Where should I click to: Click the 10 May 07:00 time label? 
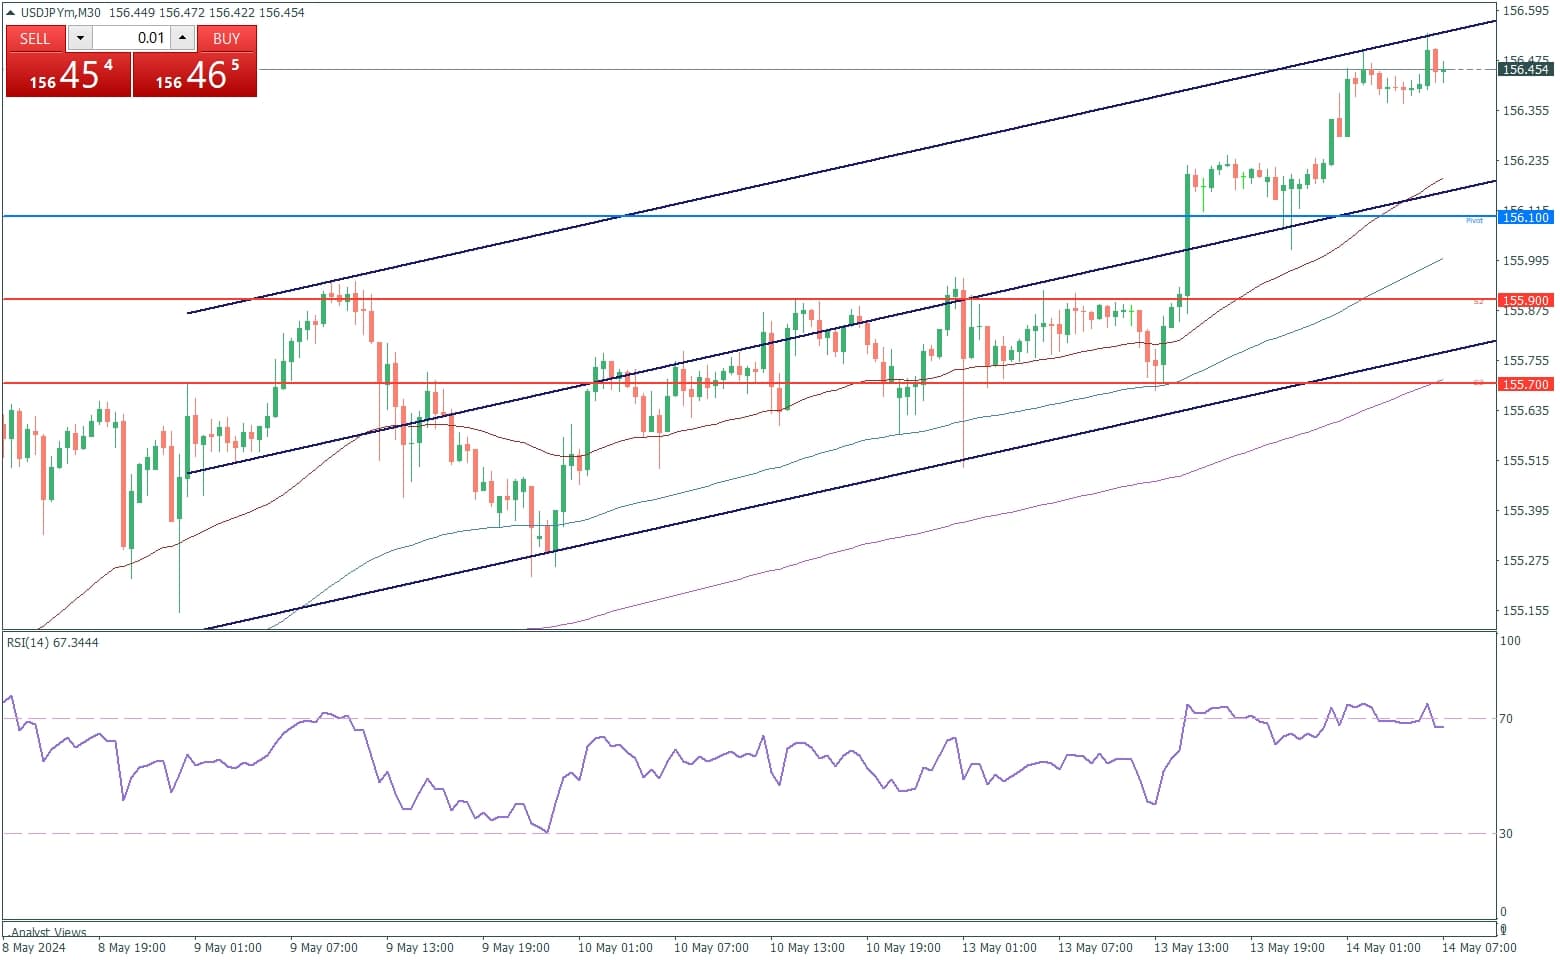click(x=711, y=948)
